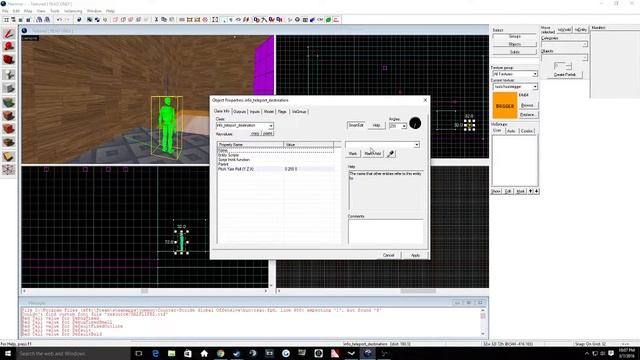
Task: Click the Windows Start button
Action: (7, 353)
